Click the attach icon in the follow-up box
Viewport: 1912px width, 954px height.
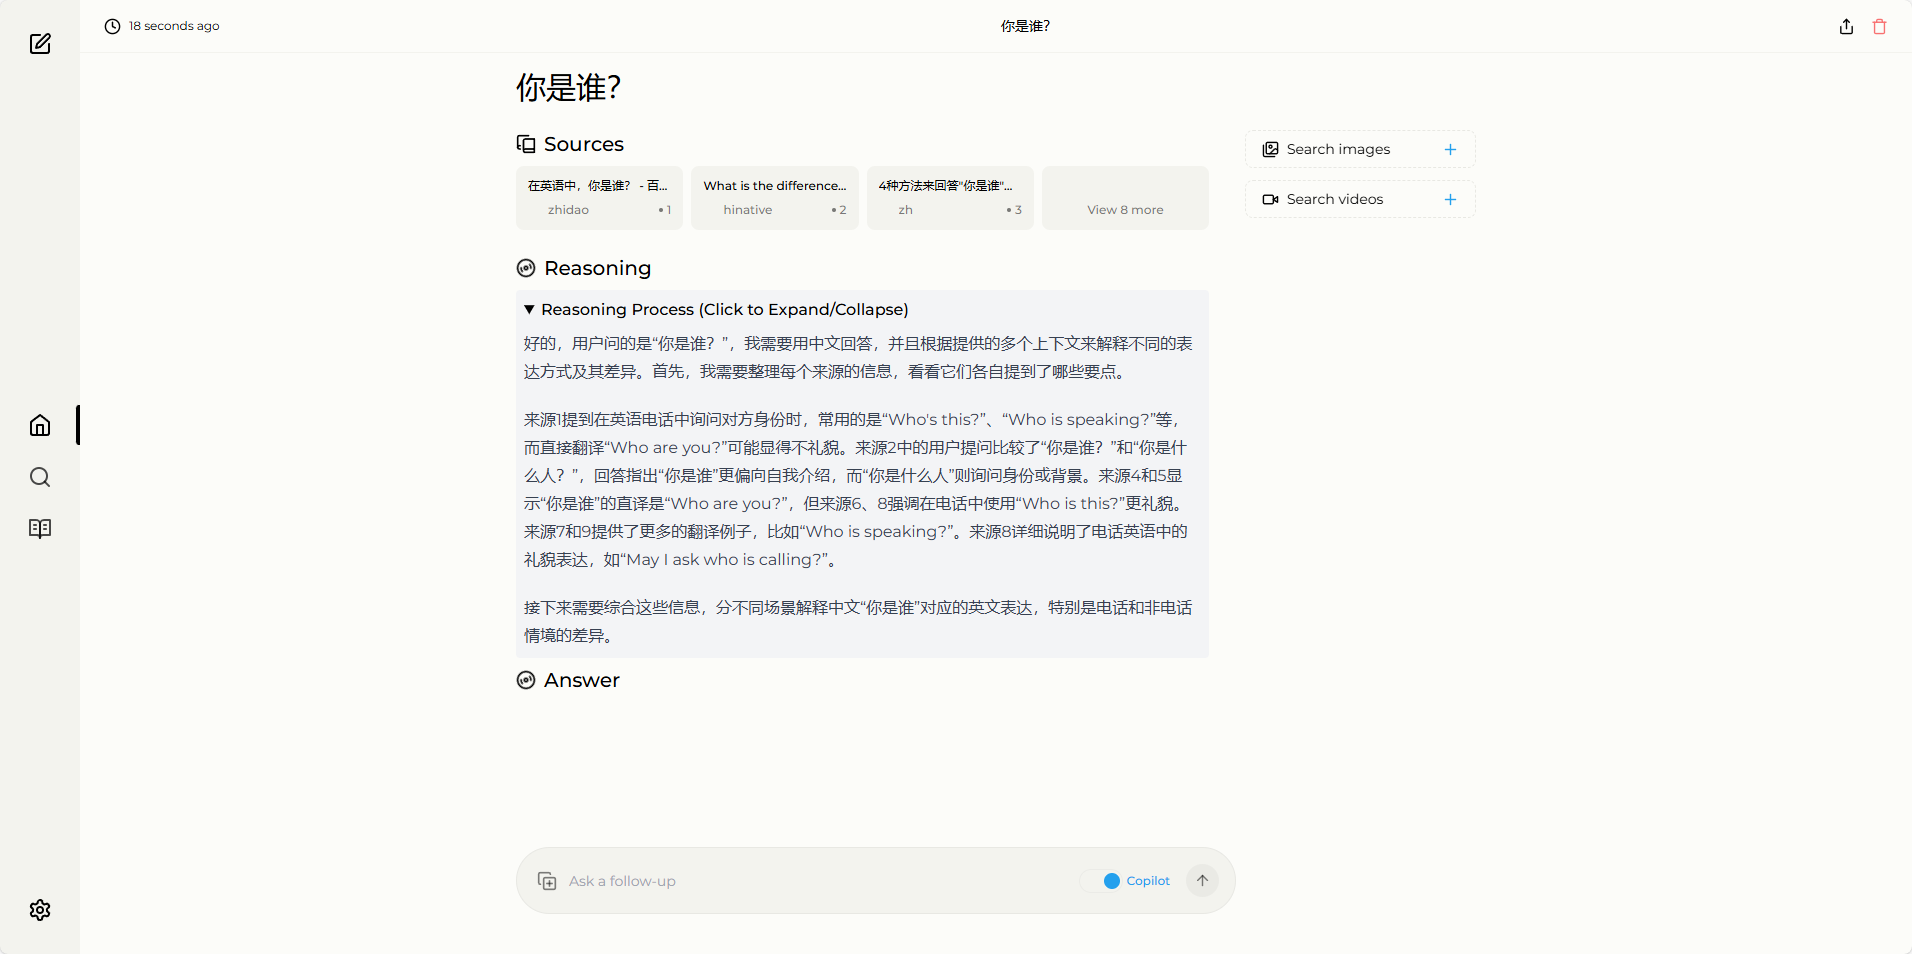(547, 881)
